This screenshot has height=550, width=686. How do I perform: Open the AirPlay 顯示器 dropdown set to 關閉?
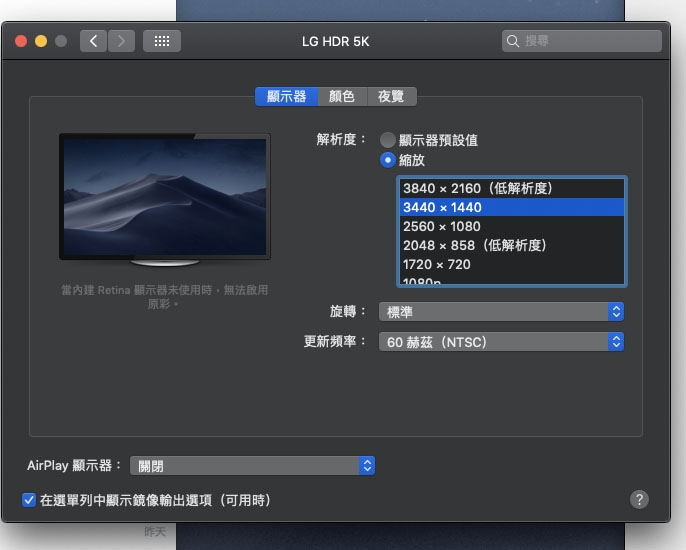(252, 466)
